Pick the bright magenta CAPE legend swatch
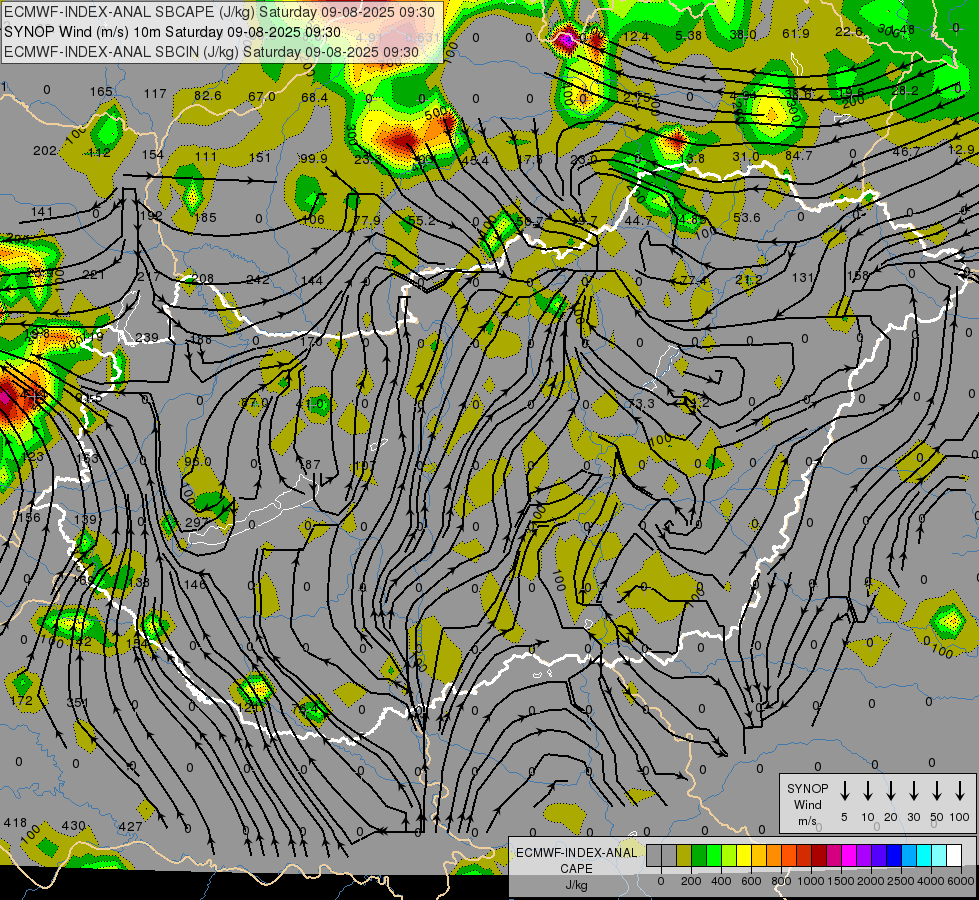Viewport: 979px width, 900px height. coord(849,856)
